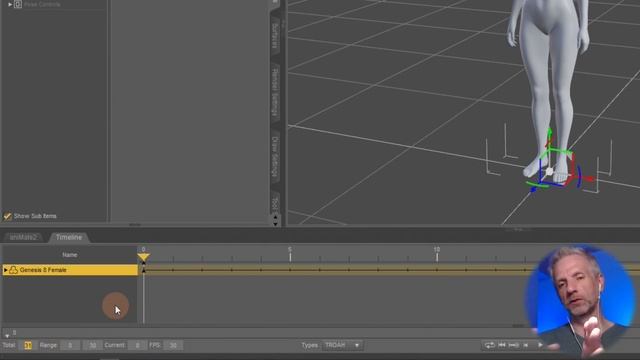This screenshot has height=360, width=640.
Task: Click the Total frames field
Action: [27, 345]
